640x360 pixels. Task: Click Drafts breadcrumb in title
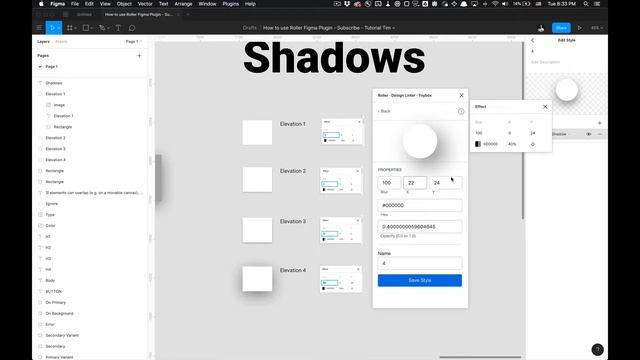(249, 28)
